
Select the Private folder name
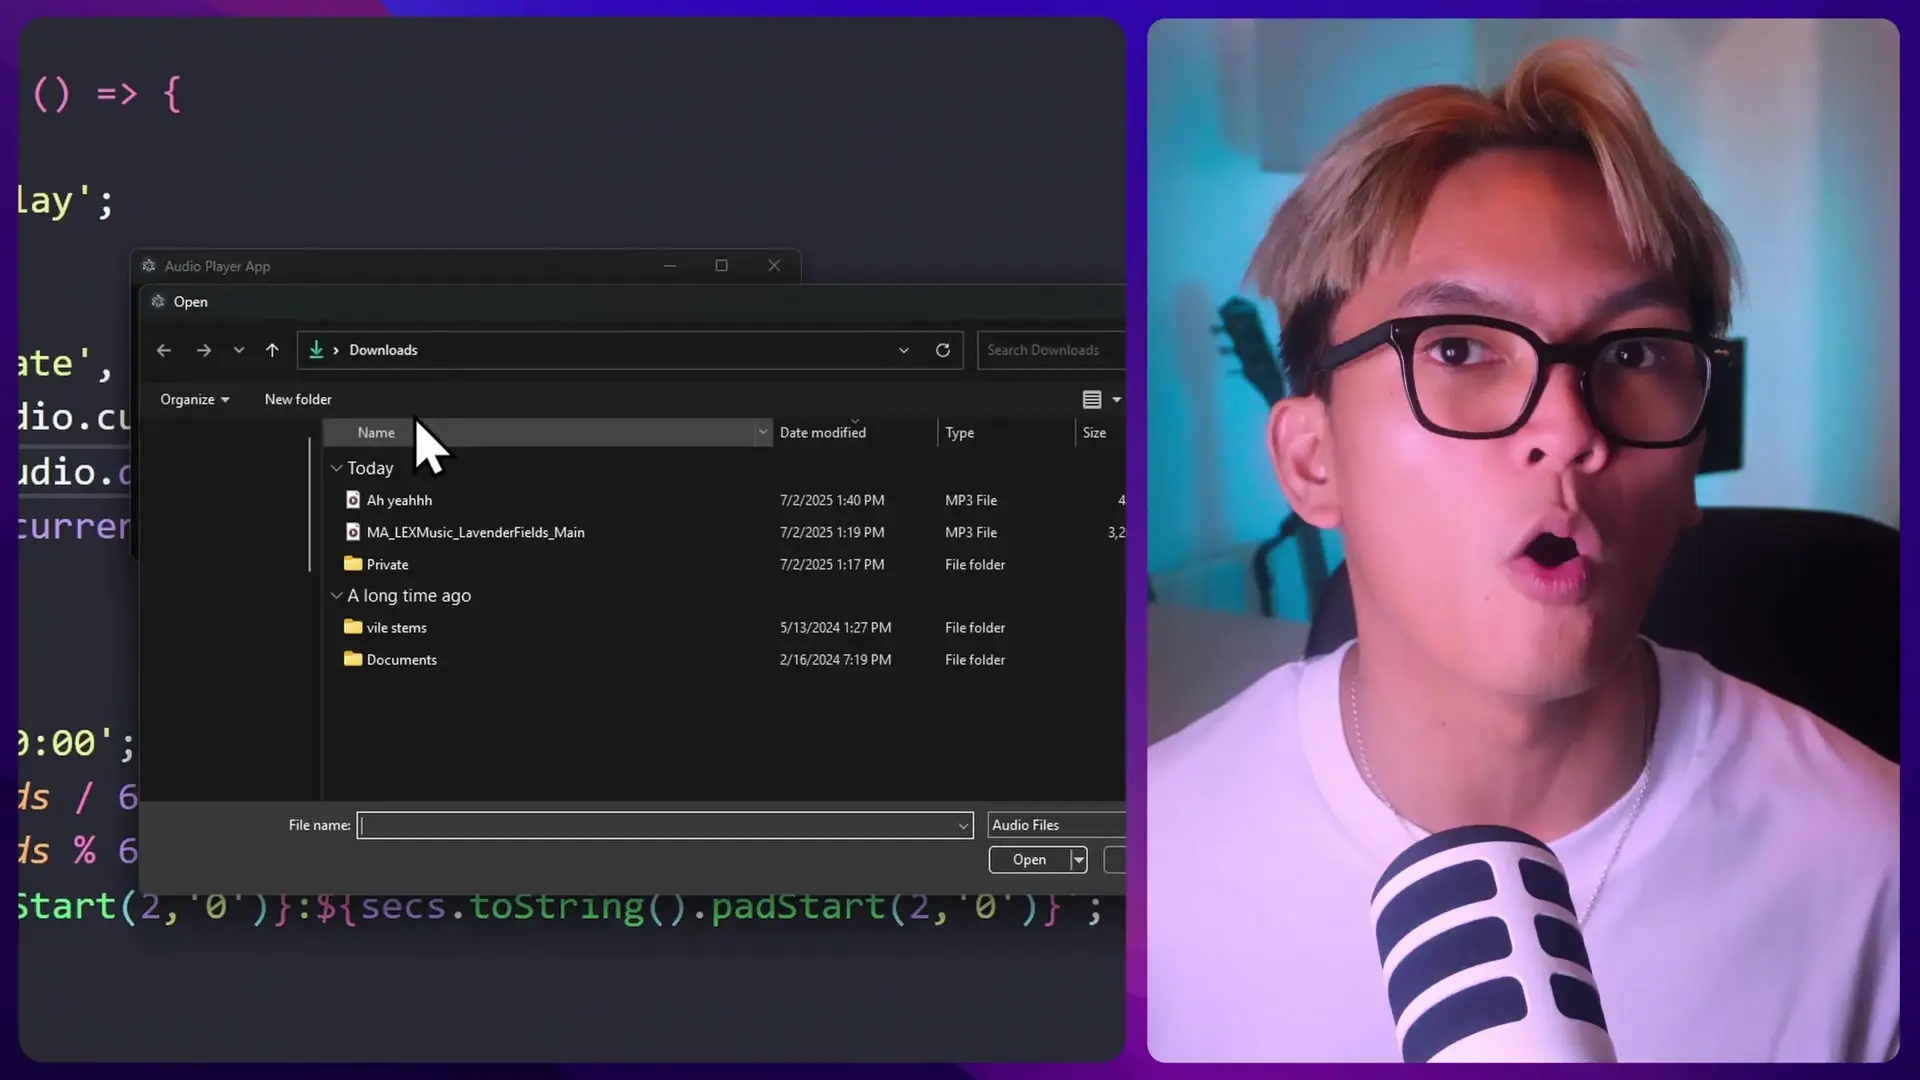coord(388,565)
